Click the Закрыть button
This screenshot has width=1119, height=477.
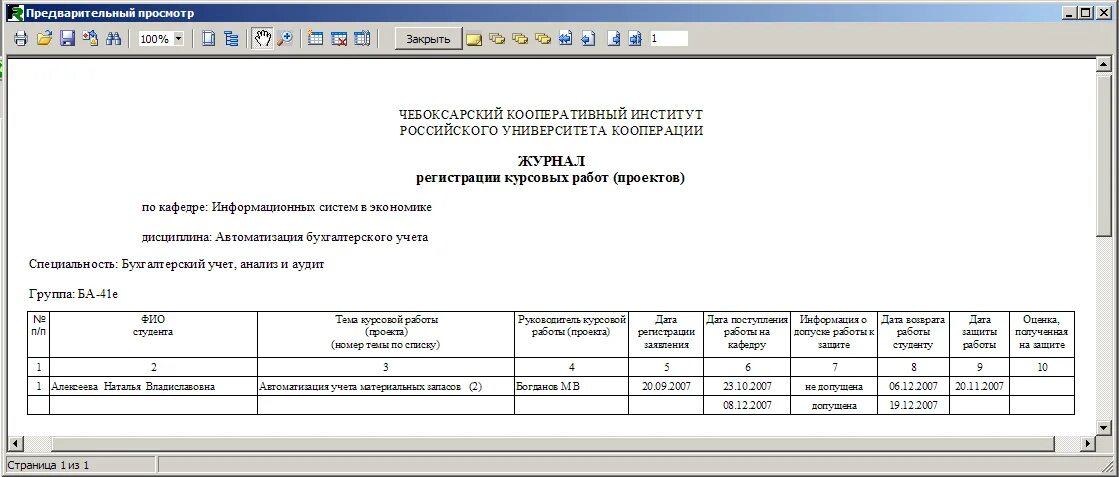point(428,39)
